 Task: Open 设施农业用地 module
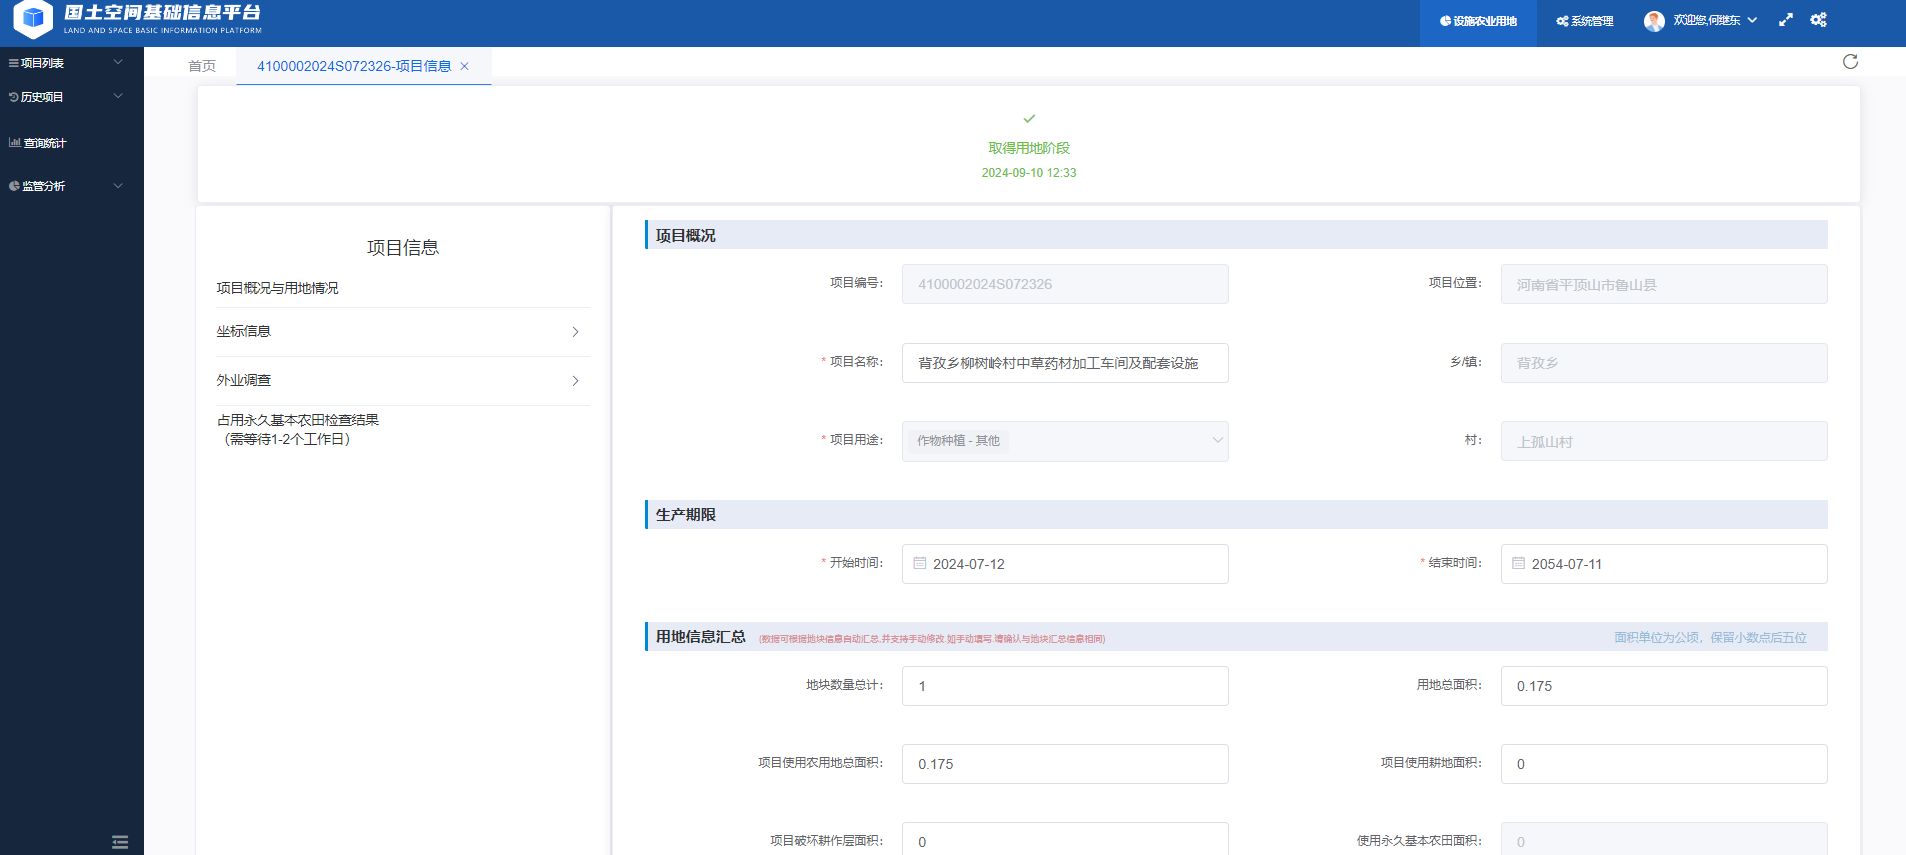coord(1478,21)
